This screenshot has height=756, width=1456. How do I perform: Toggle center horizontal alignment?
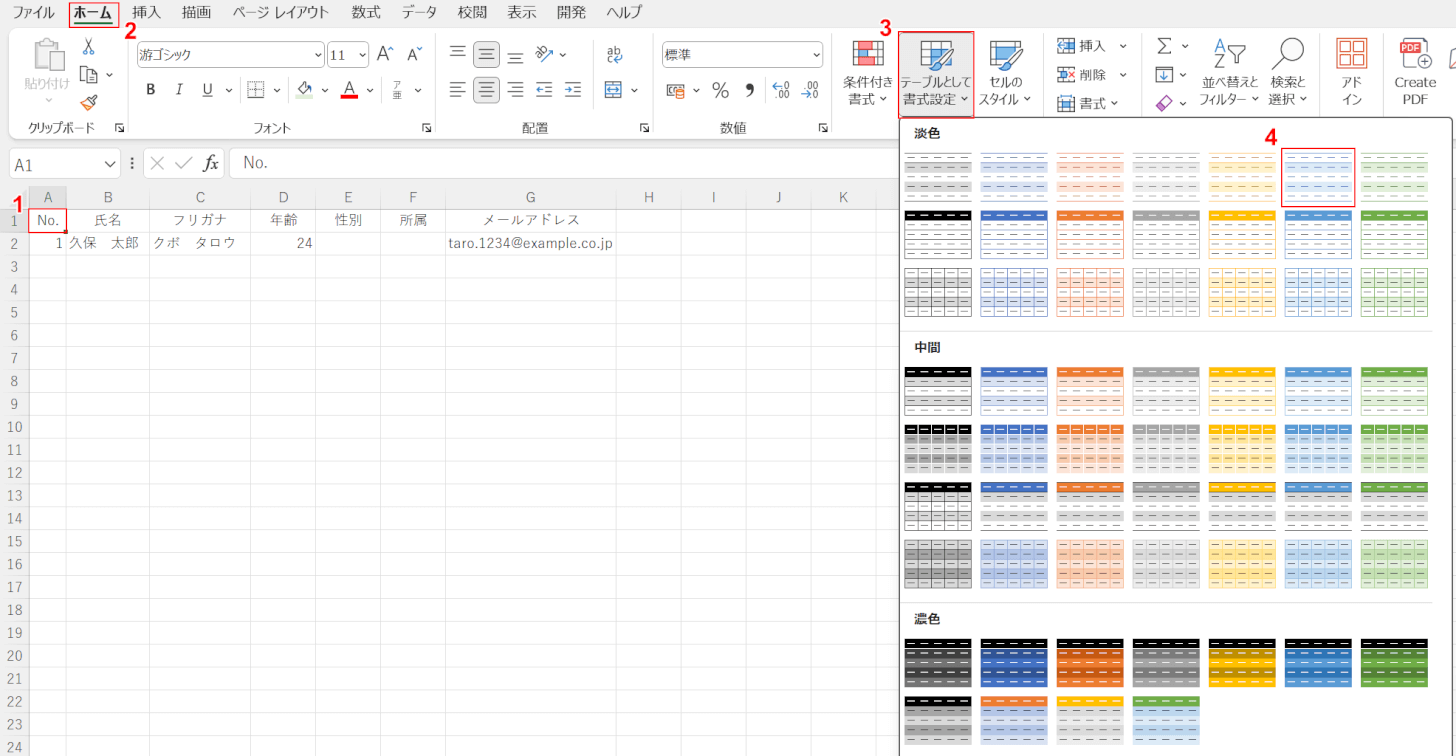coord(487,90)
